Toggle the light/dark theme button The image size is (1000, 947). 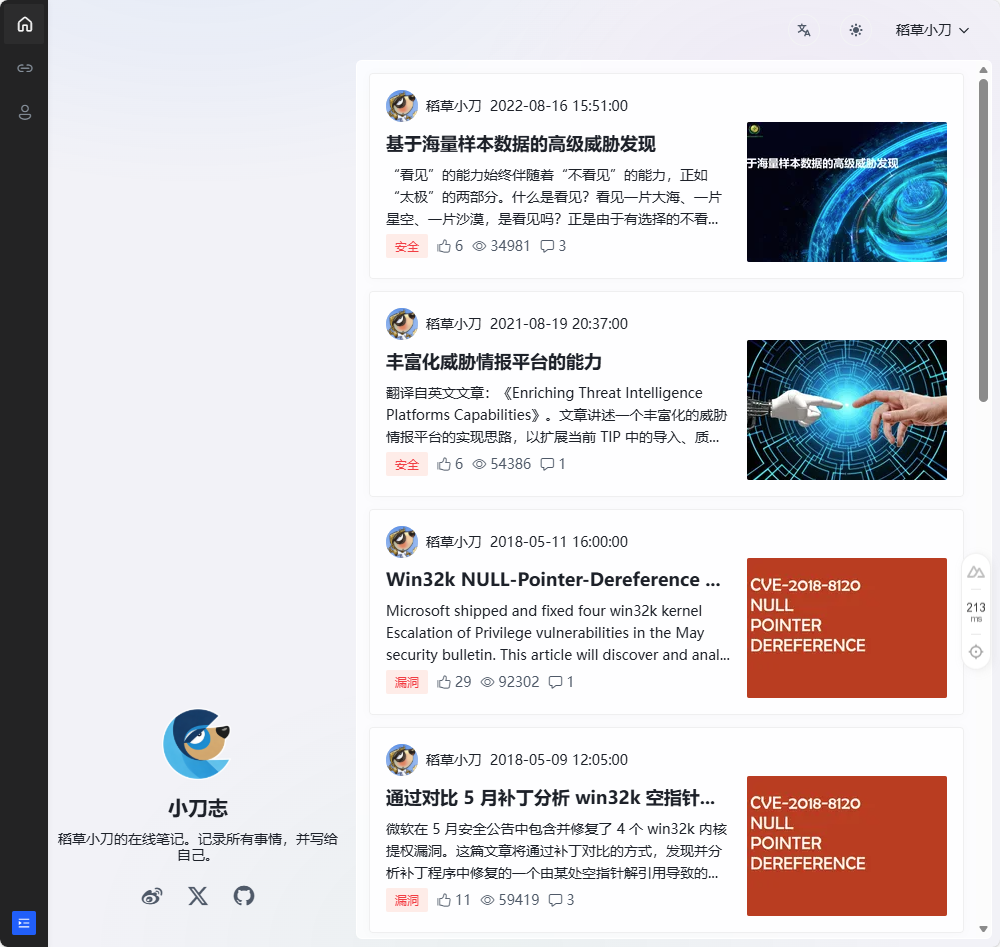pyautogui.click(x=856, y=30)
